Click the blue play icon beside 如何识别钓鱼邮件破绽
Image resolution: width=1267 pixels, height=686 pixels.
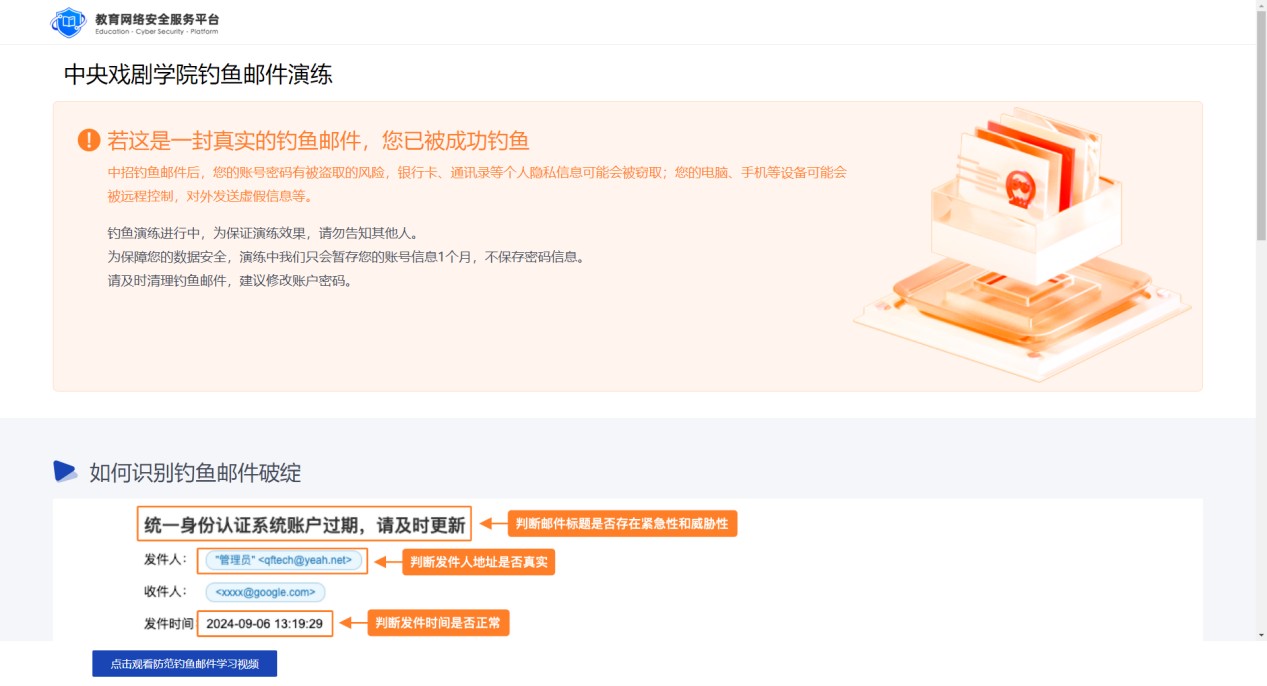(x=66, y=471)
